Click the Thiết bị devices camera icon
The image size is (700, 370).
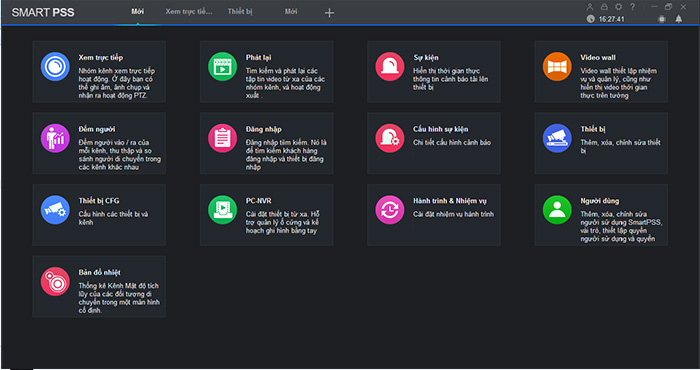(x=557, y=138)
